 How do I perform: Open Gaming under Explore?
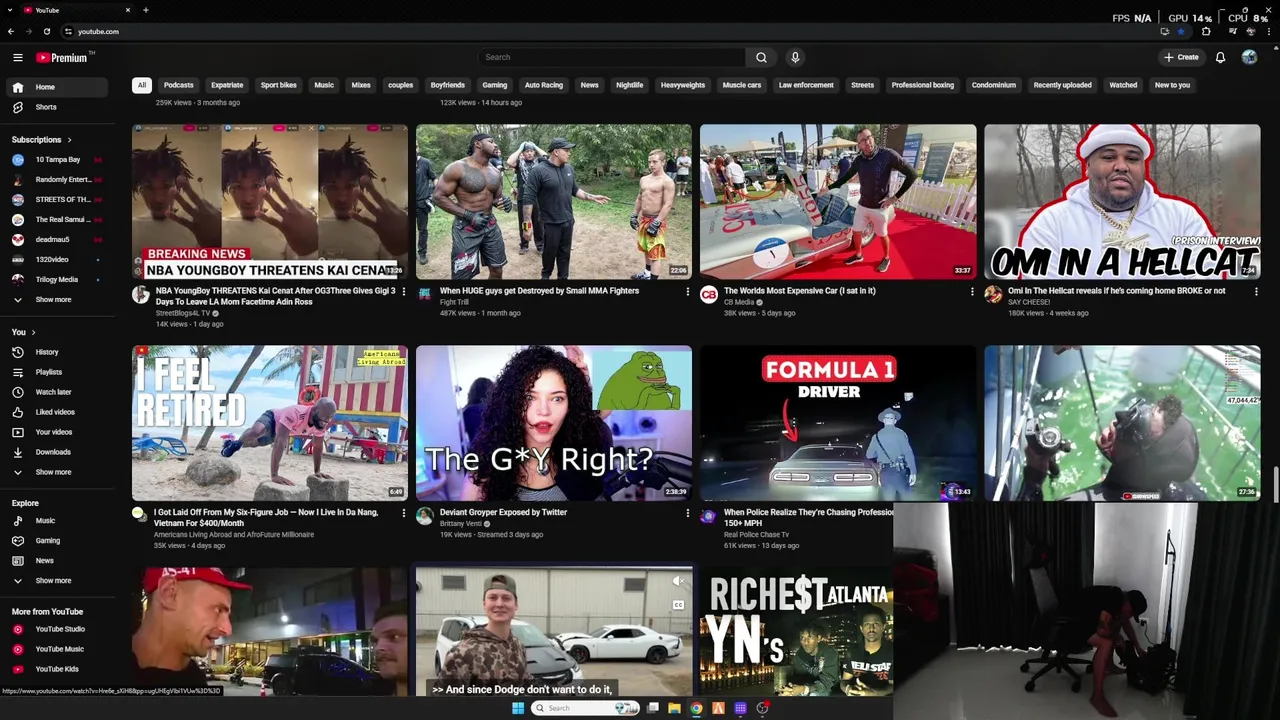click(x=59, y=541)
